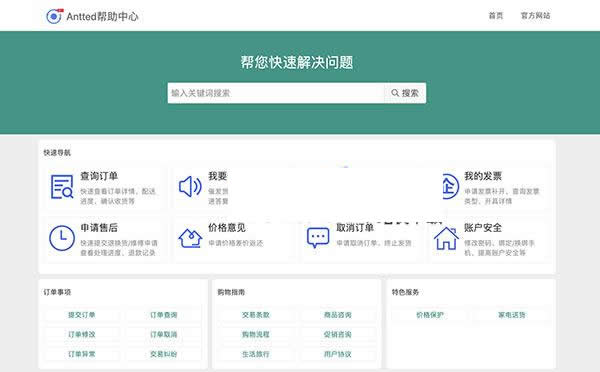Screen dimensions: 600x372
Task: Click the Antted logo icon in header
Action: (54, 16)
